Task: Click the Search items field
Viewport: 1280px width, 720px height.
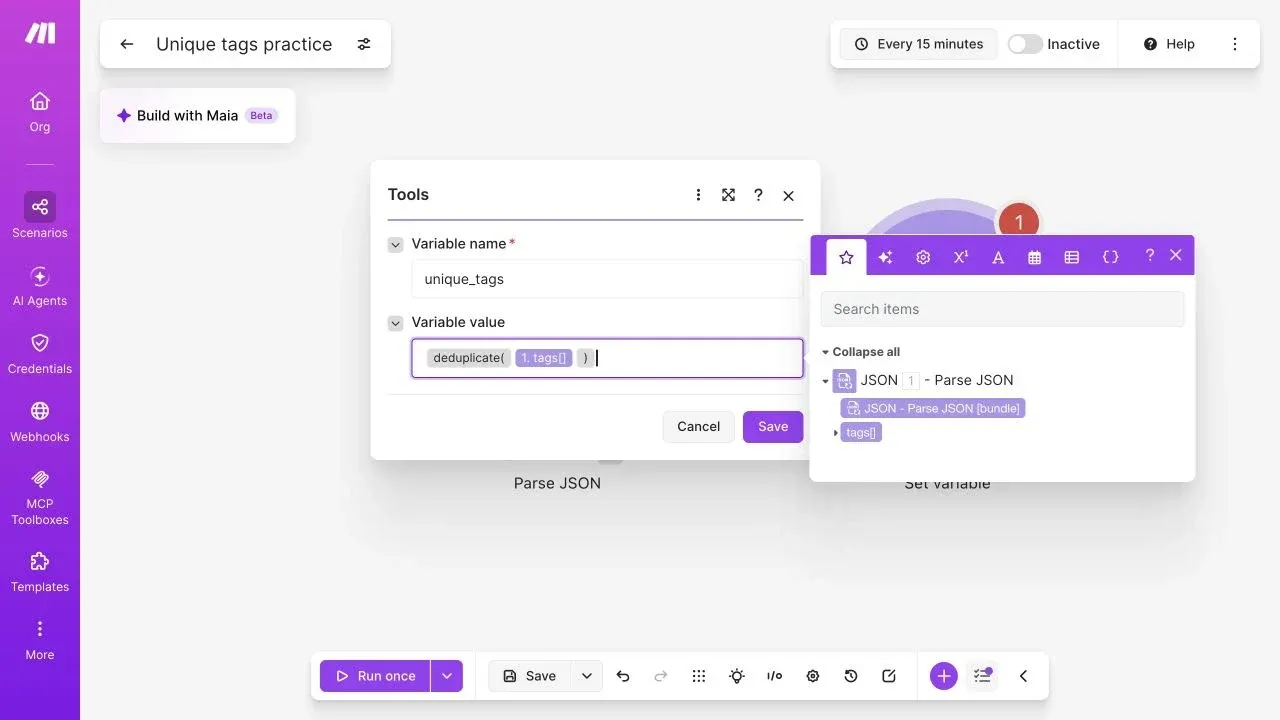Action: click(1002, 309)
